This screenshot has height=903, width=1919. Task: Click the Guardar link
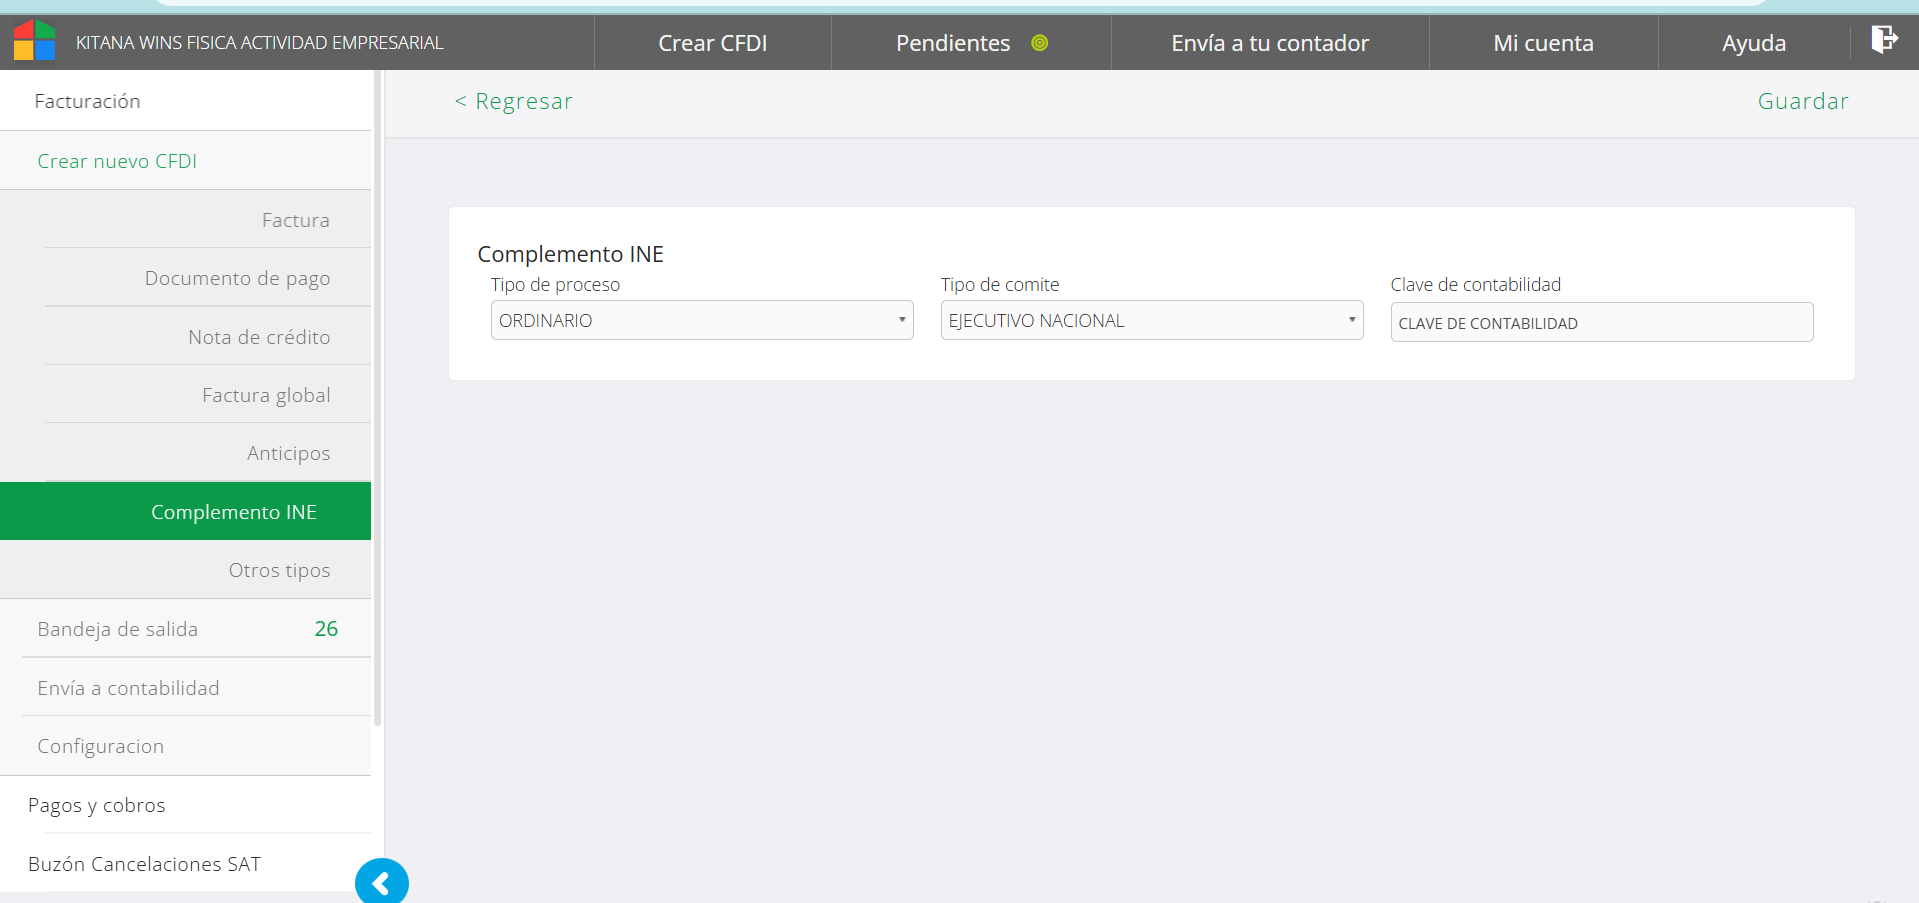(1802, 101)
